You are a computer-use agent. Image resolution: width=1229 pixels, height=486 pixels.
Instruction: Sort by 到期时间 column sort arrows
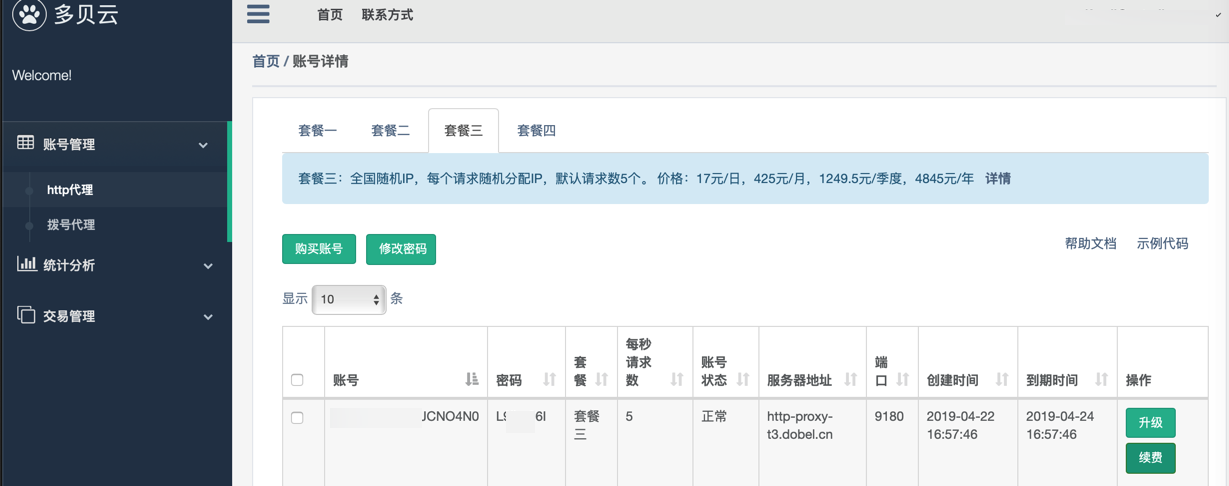(1101, 379)
